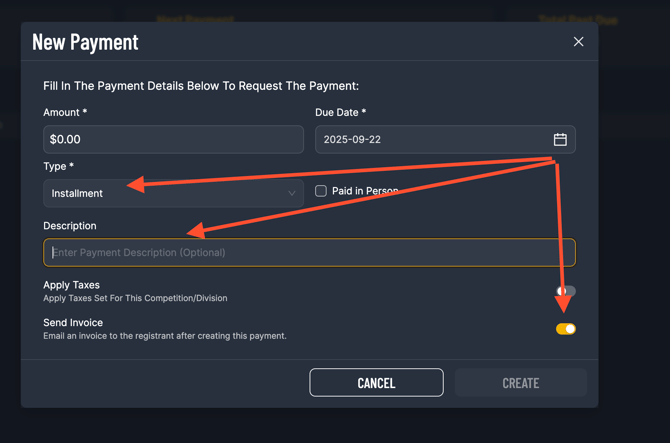Close the New Payment dialog with X
The height and width of the screenshot is (443, 670).
pyautogui.click(x=578, y=41)
